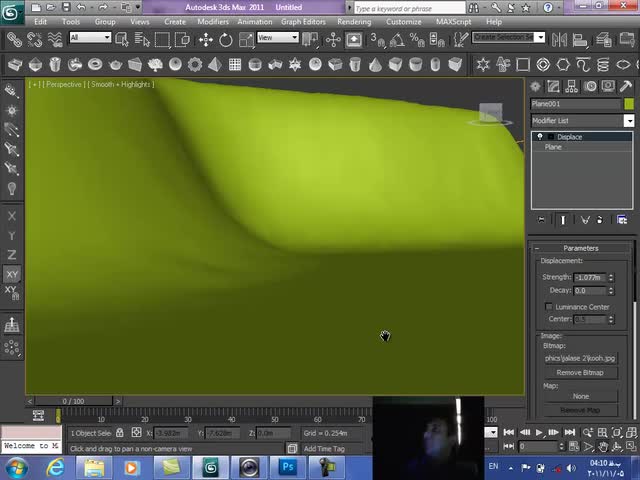Toggle the 3D Snaps button
Screen dimensions: 640x480
click(378, 40)
